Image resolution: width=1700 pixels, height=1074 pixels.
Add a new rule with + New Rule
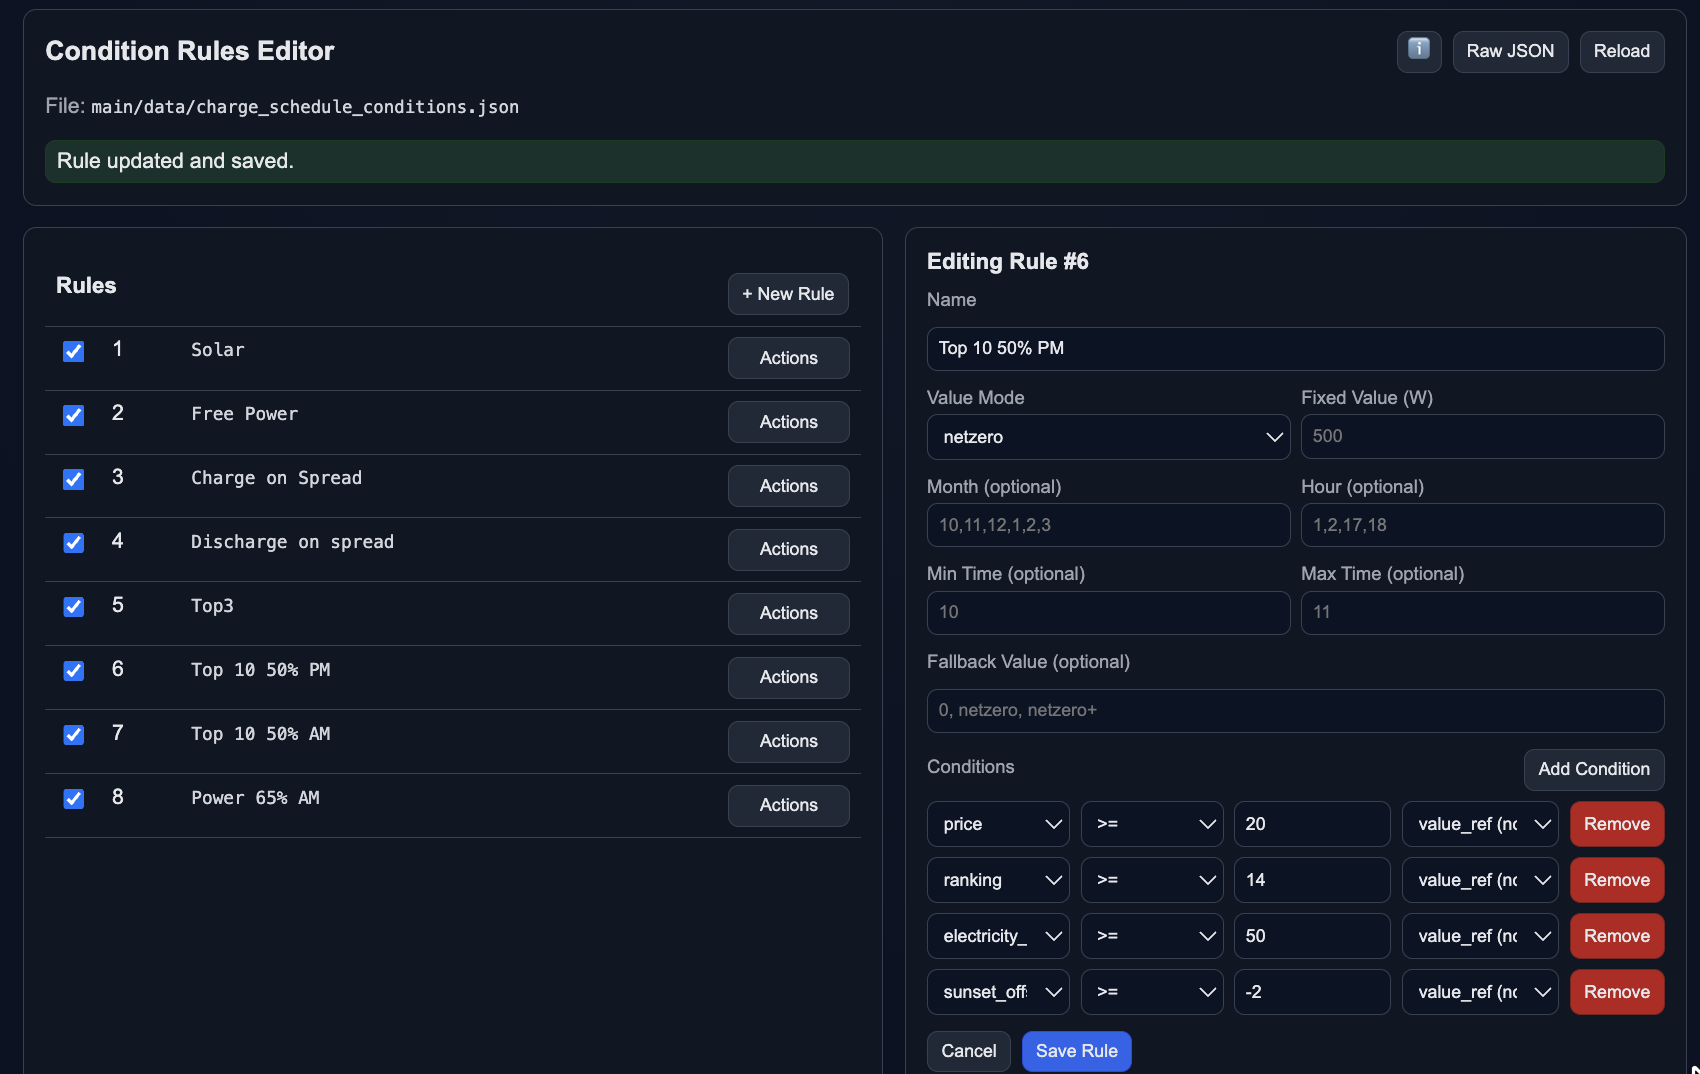coord(787,294)
